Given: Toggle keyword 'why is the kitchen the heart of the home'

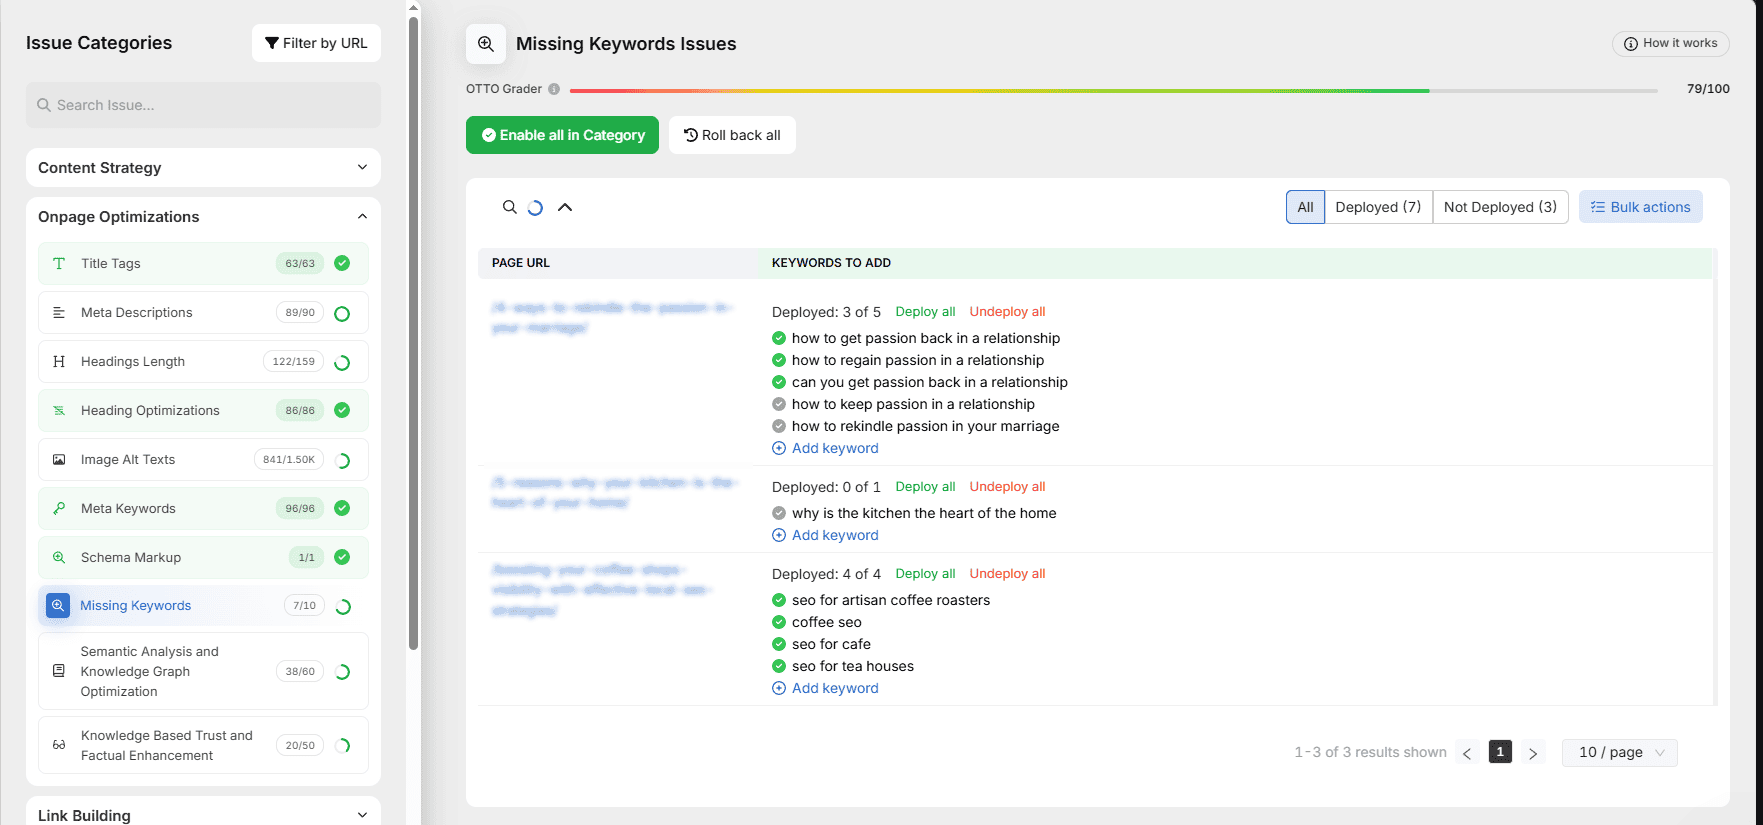Looking at the screenshot, I should 779,513.
